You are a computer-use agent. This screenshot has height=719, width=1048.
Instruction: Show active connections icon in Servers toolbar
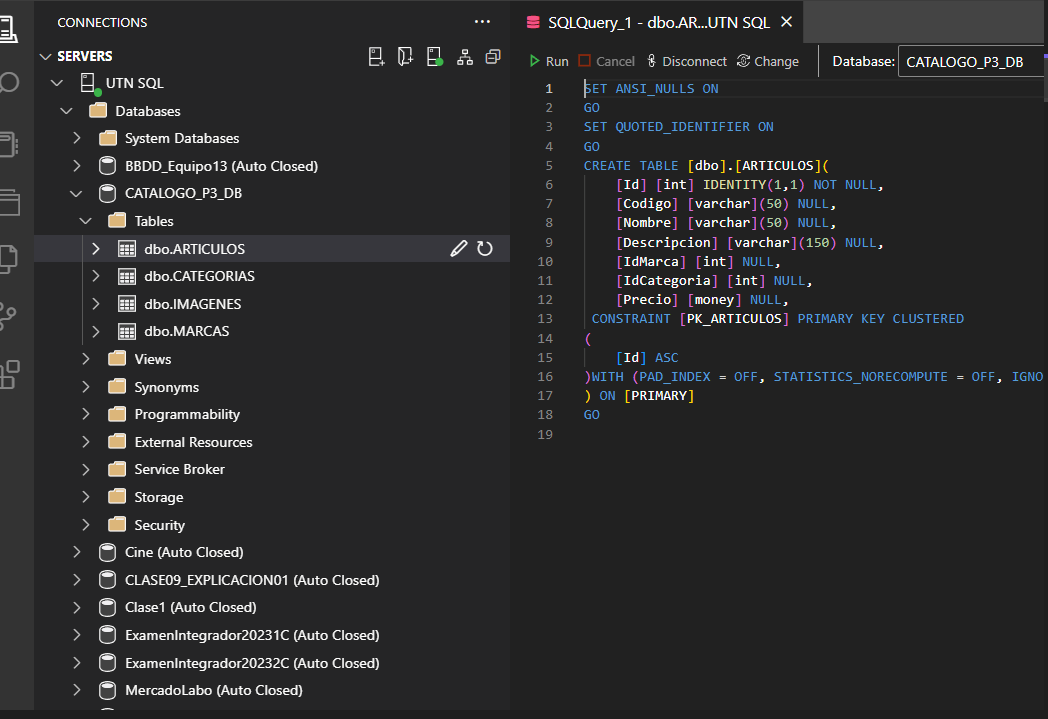(435, 57)
